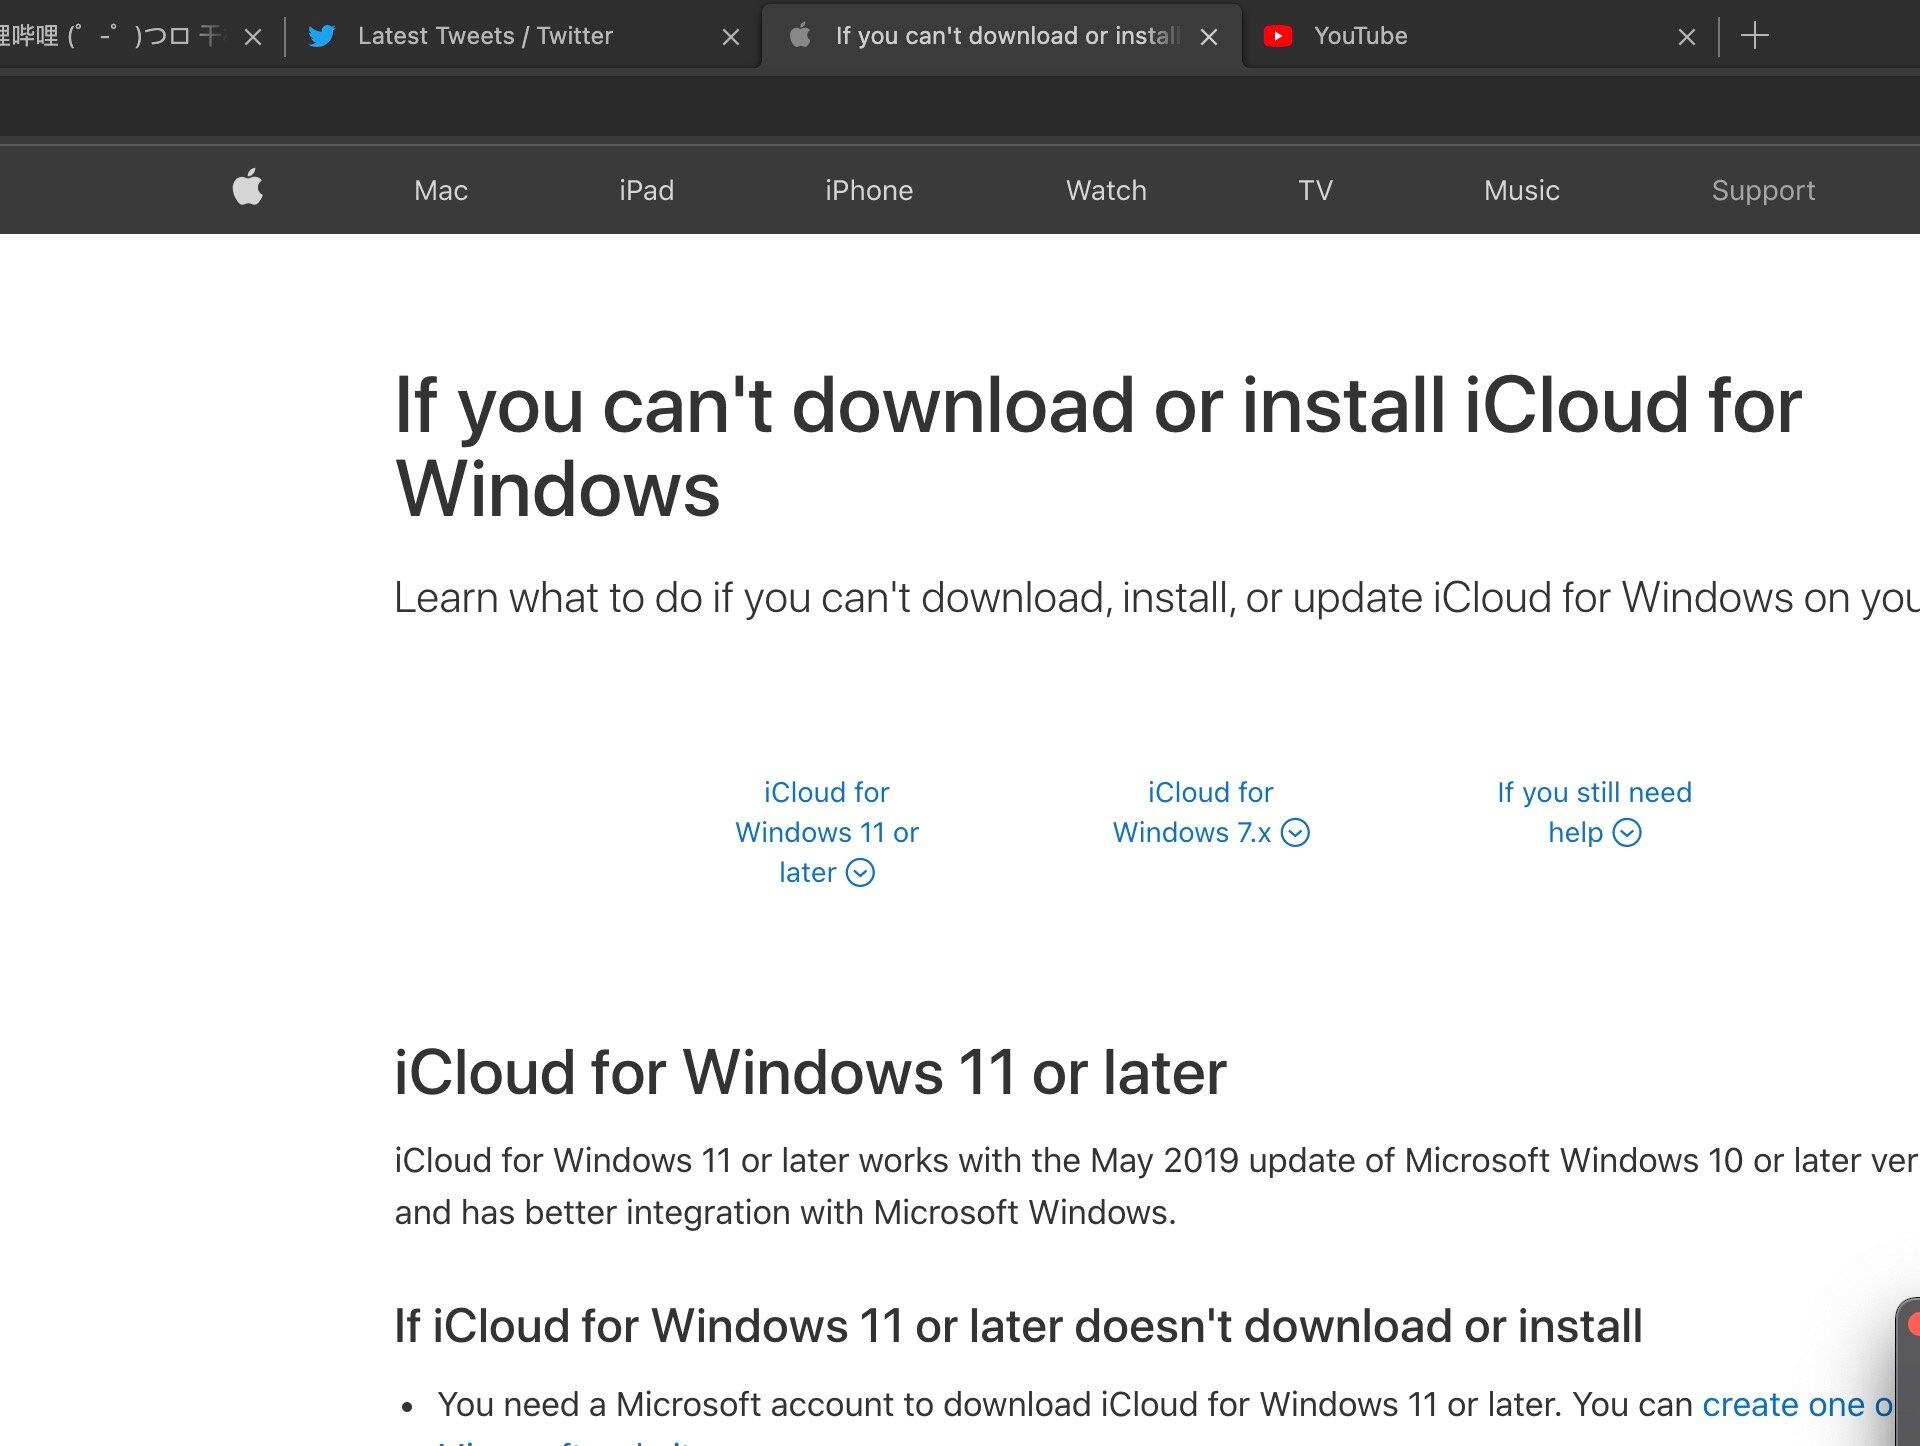Open Support in Apple navigation
This screenshot has height=1446, width=1920.
[1763, 190]
